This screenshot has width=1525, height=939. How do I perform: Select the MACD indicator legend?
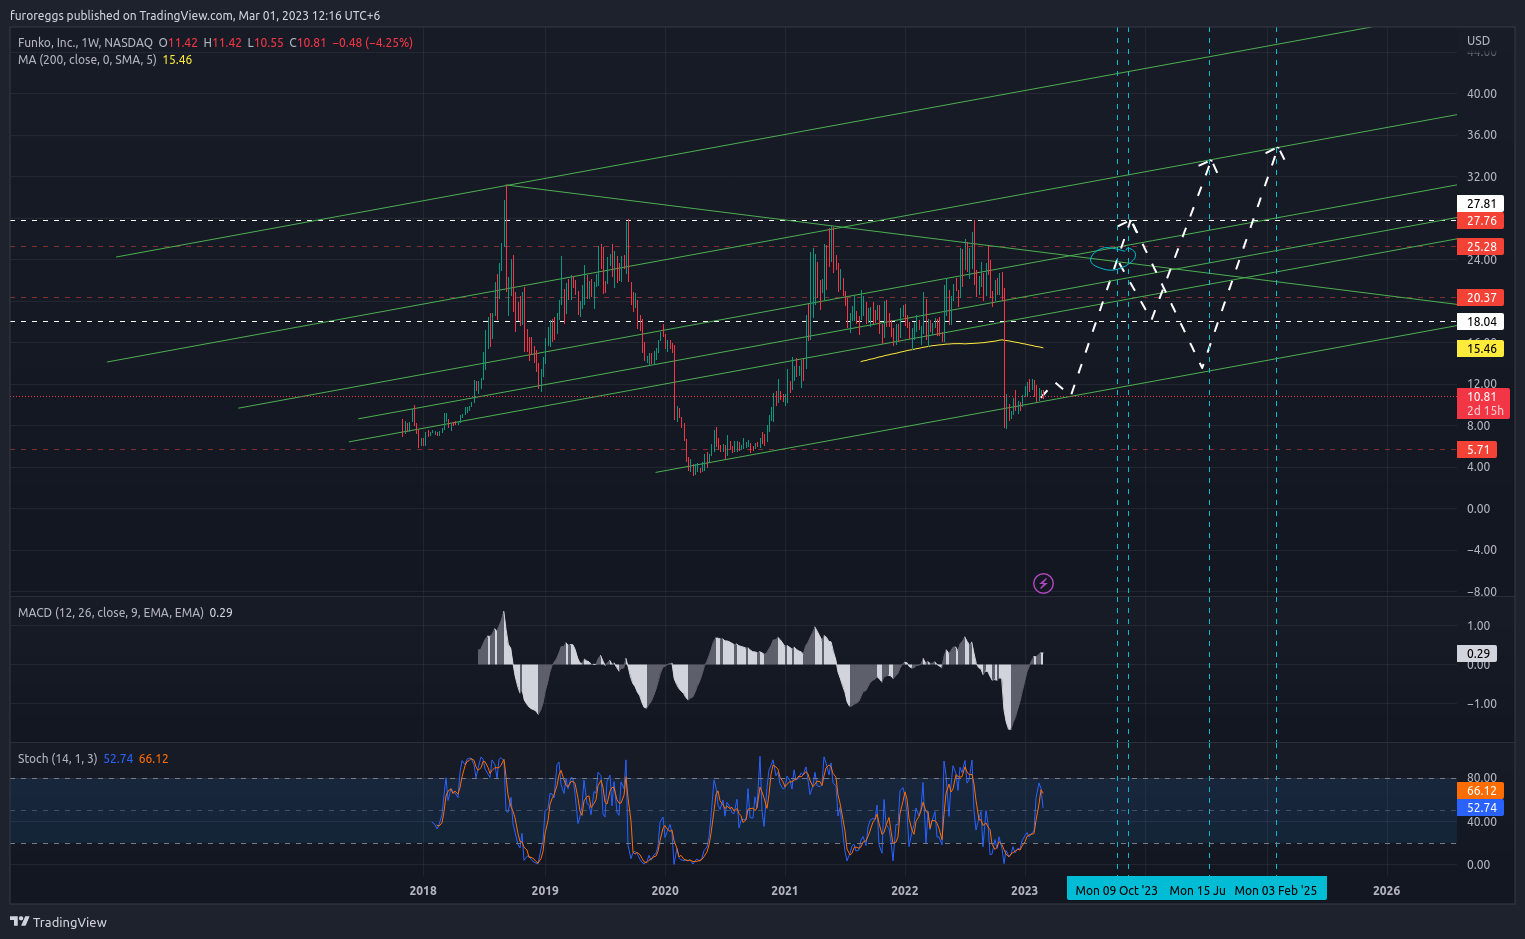[111, 612]
